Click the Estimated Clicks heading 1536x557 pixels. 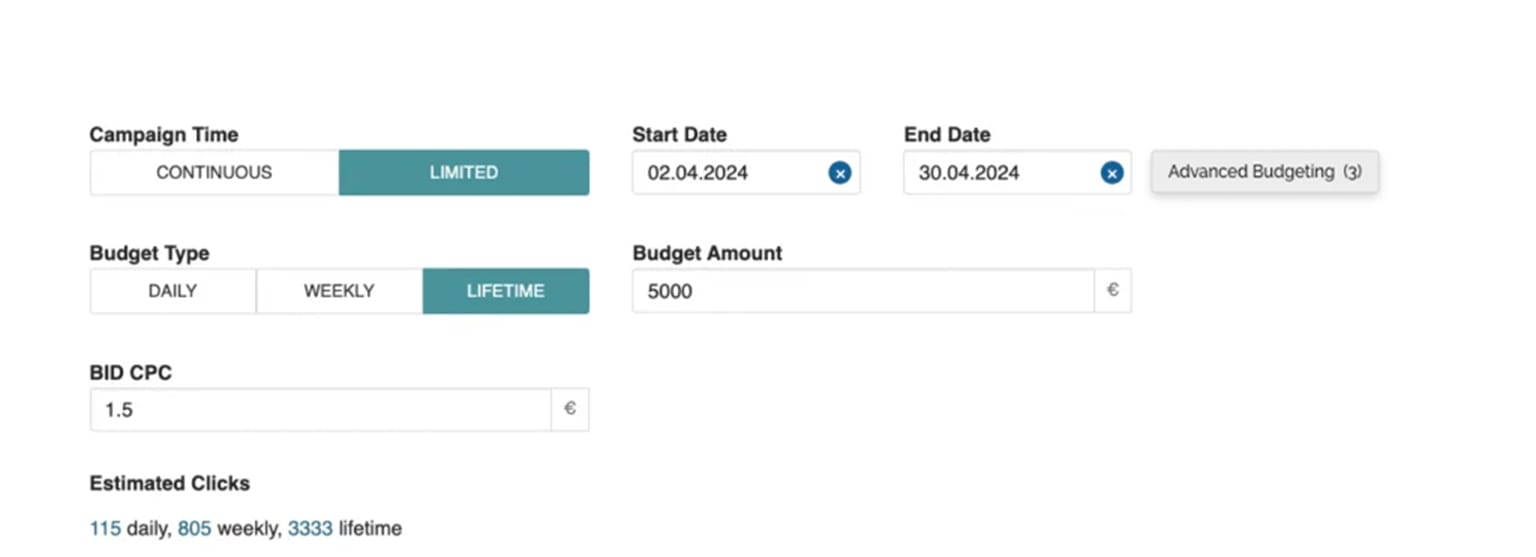coord(170,483)
